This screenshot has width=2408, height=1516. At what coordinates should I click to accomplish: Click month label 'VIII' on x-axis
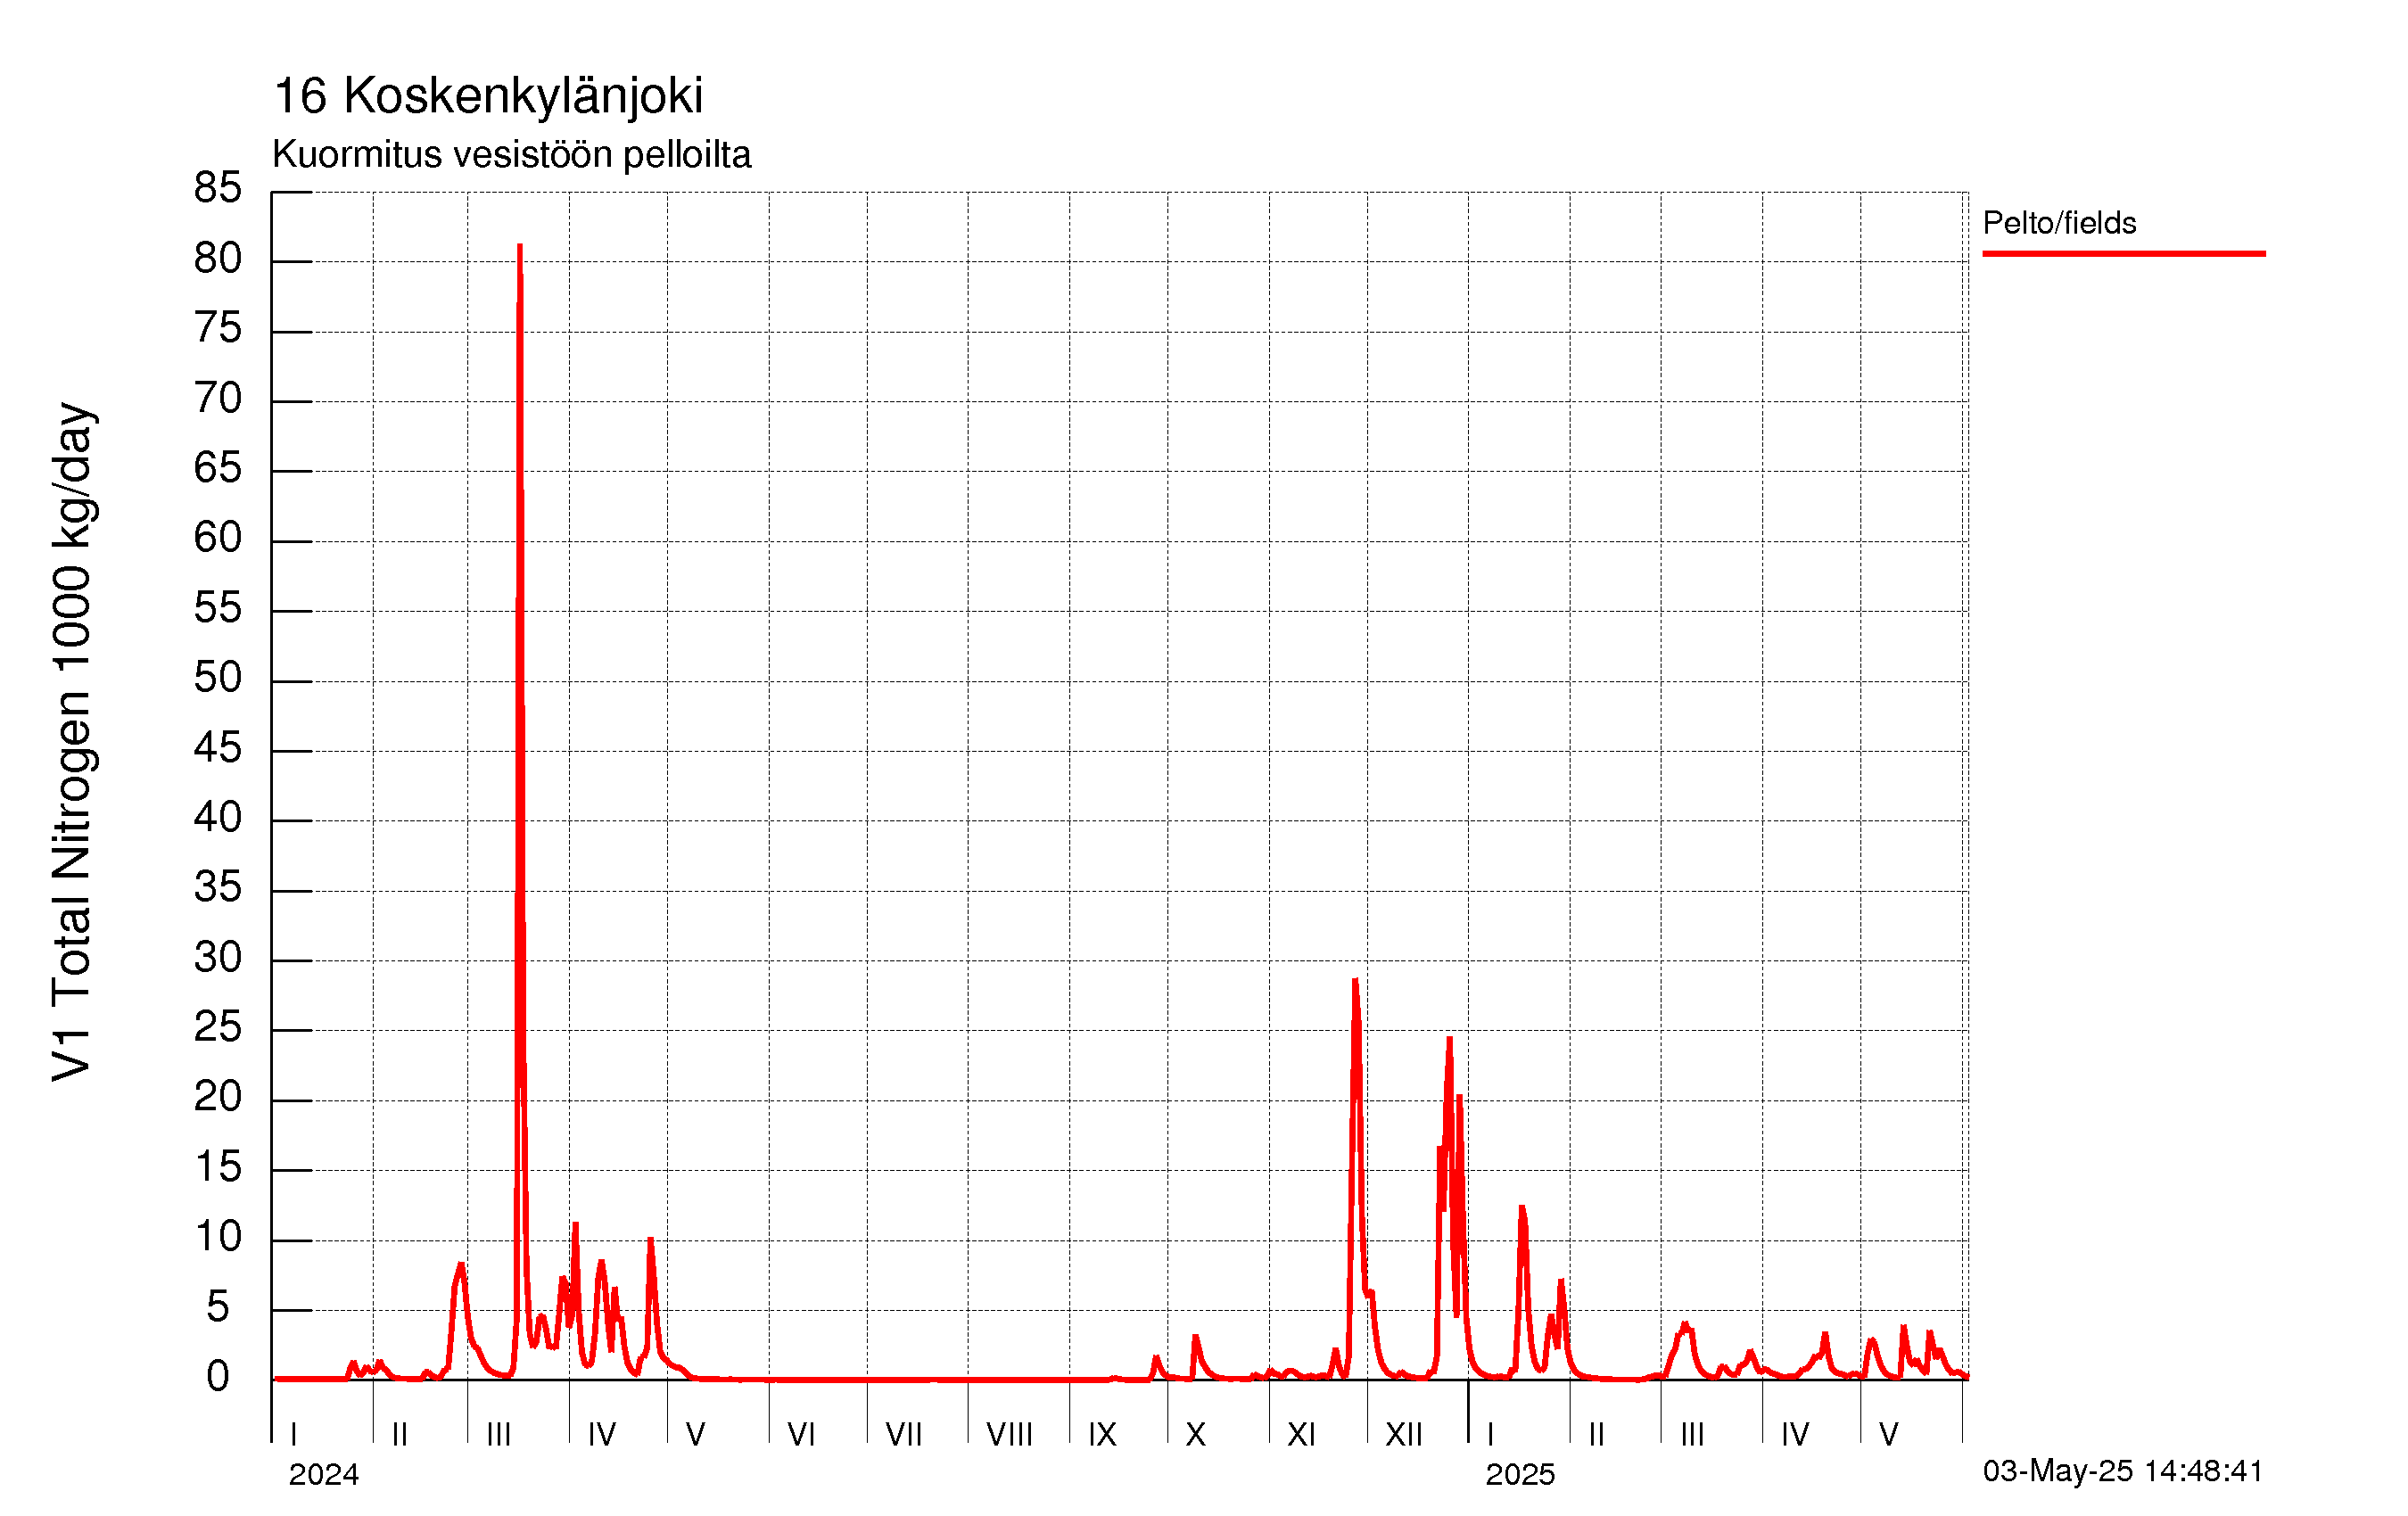pyautogui.click(x=1009, y=1435)
